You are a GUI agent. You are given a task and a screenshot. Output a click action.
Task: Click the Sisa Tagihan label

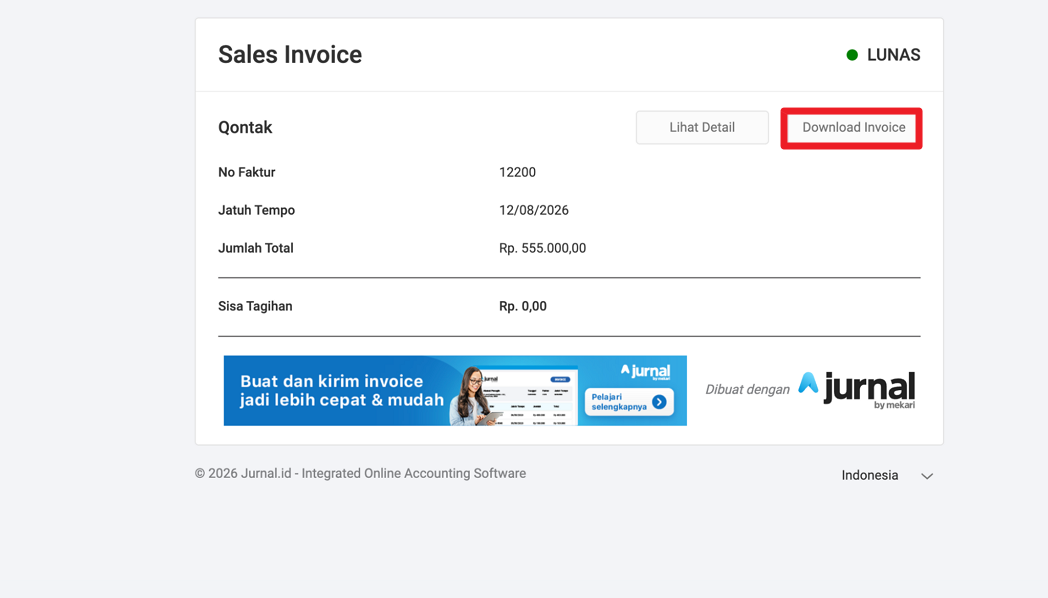(255, 307)
